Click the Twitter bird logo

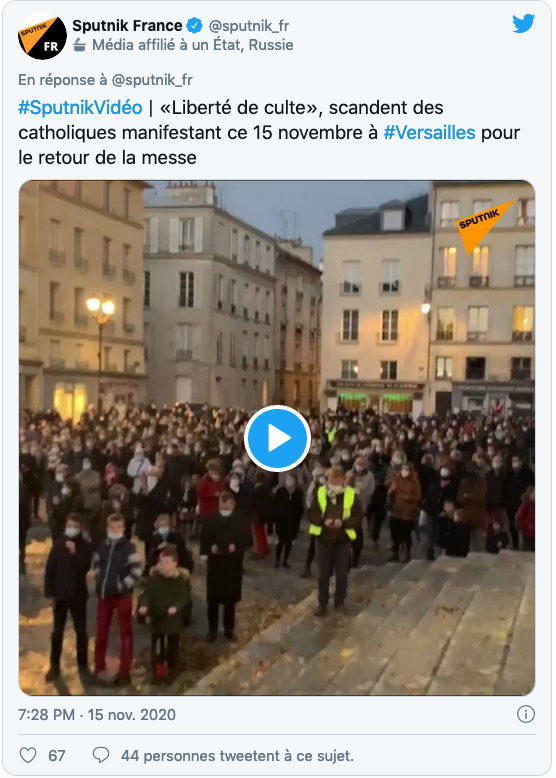pyautogui.click(x=523, y=23)
